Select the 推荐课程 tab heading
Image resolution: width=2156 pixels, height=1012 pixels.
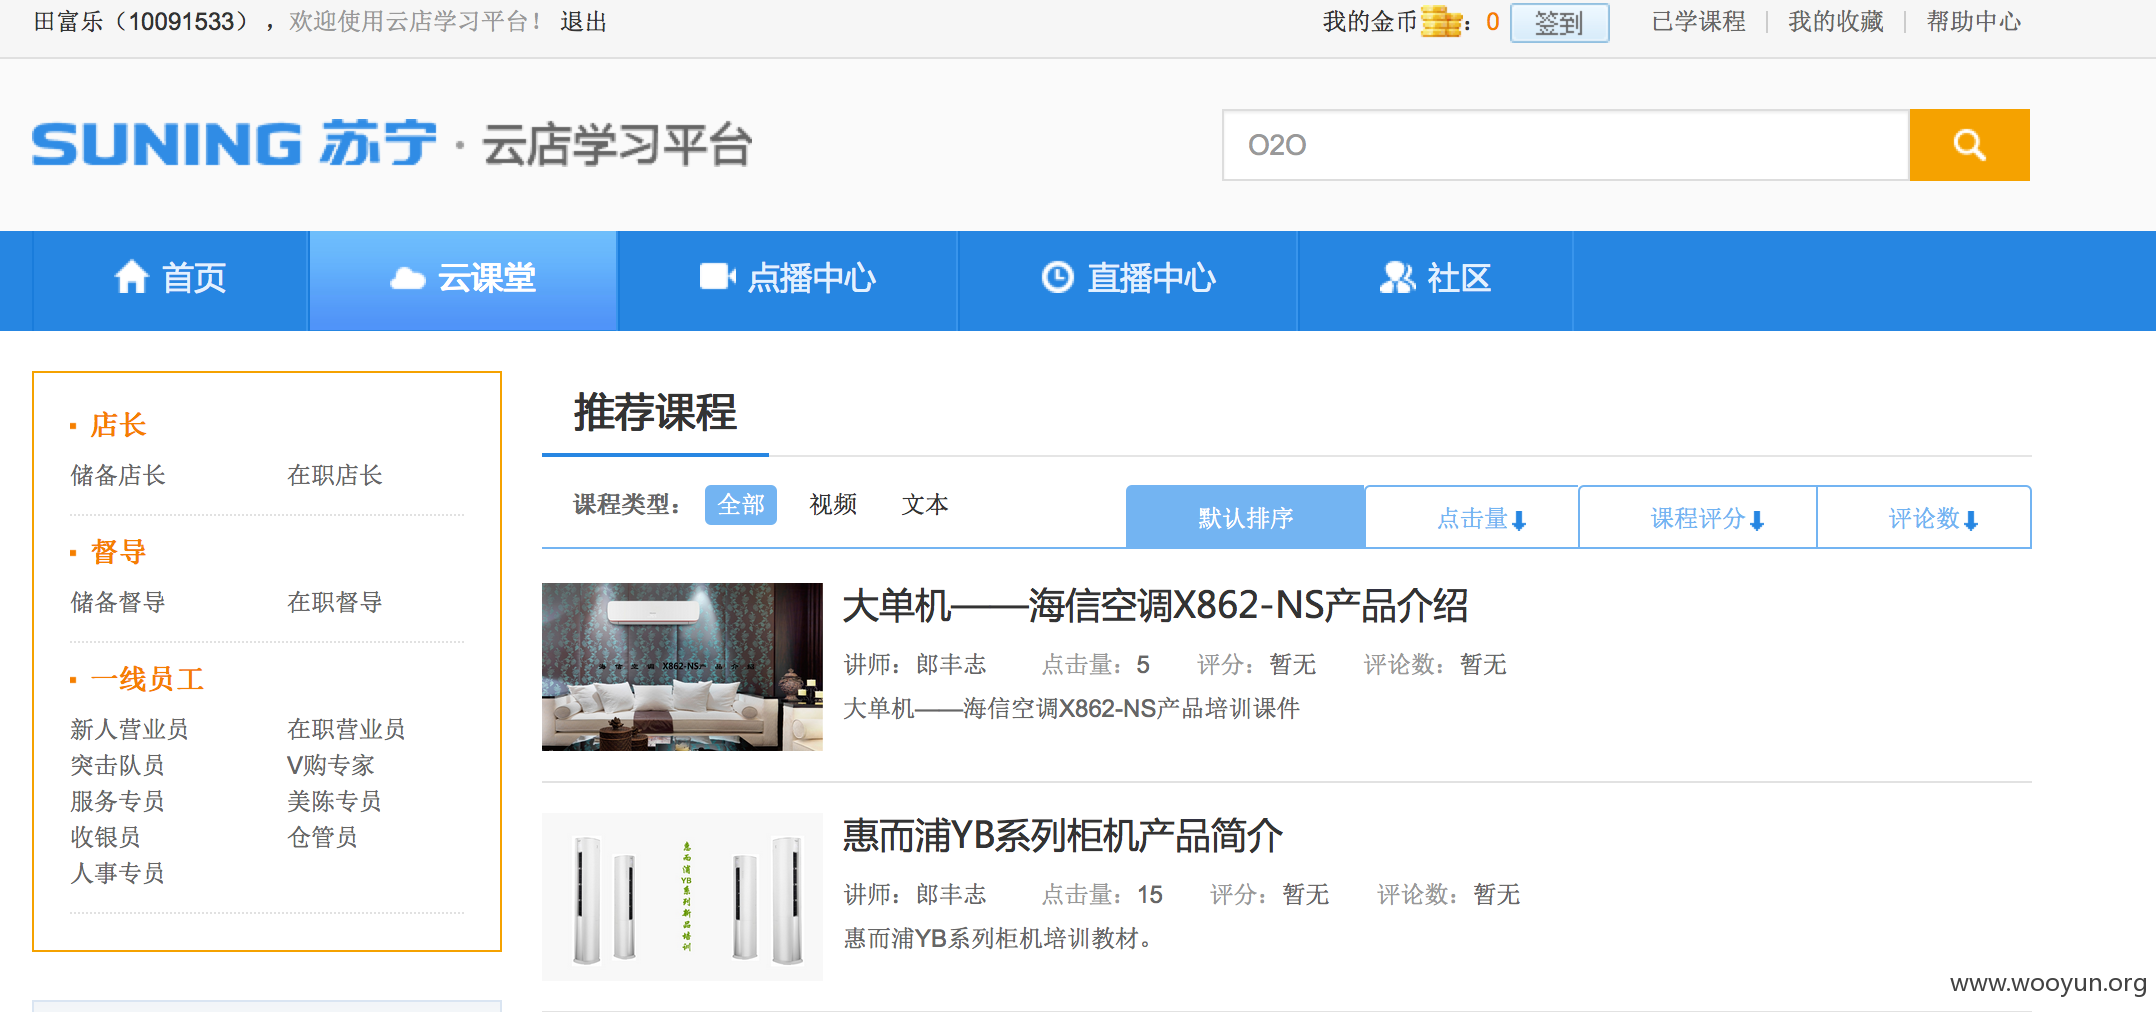coord(655,413)
